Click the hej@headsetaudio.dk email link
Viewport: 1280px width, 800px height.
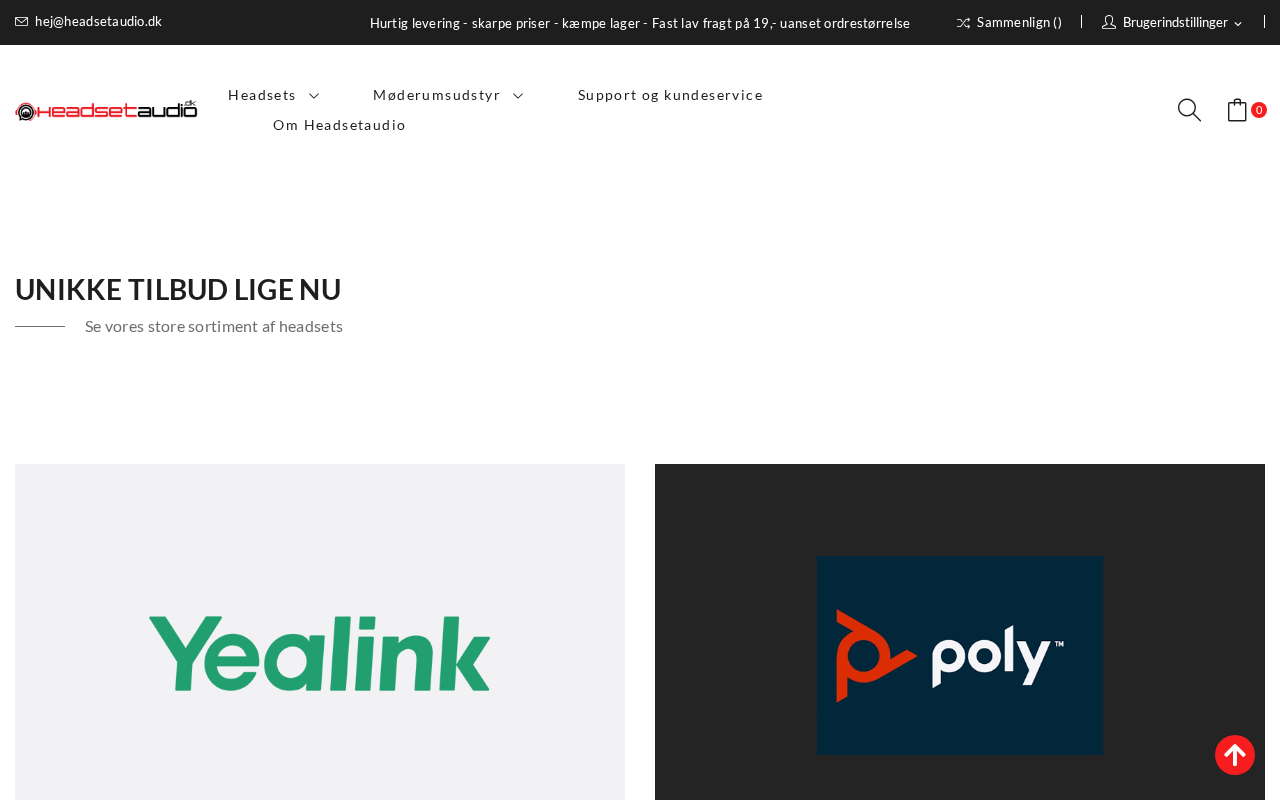click(98, 22)
